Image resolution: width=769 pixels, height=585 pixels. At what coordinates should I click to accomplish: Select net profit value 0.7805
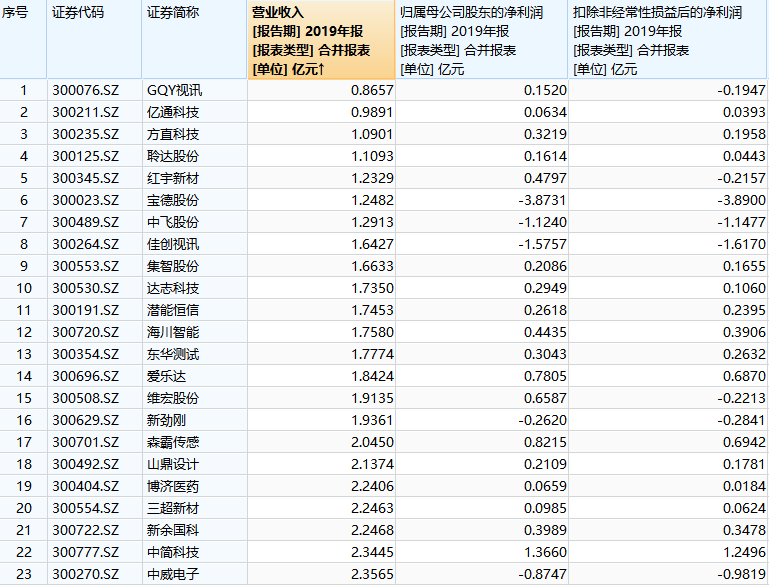tap(545, 377)
